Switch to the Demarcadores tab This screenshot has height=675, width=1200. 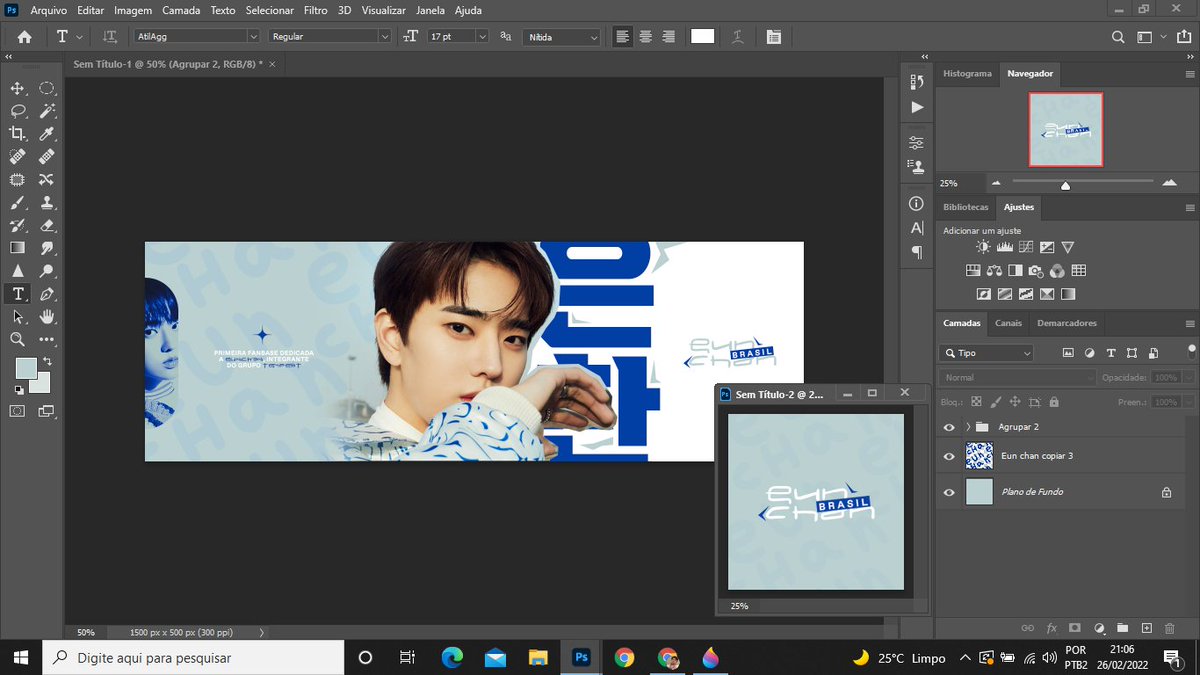click(1067, 323)
